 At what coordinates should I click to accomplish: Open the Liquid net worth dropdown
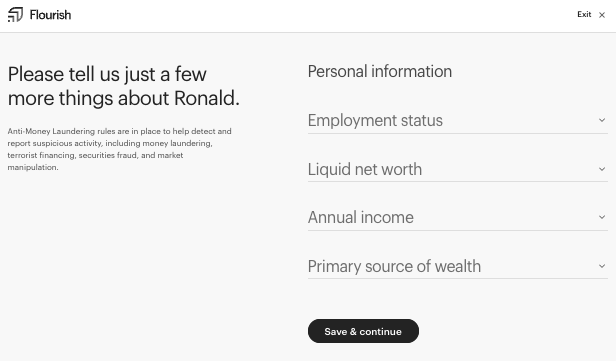458,169
